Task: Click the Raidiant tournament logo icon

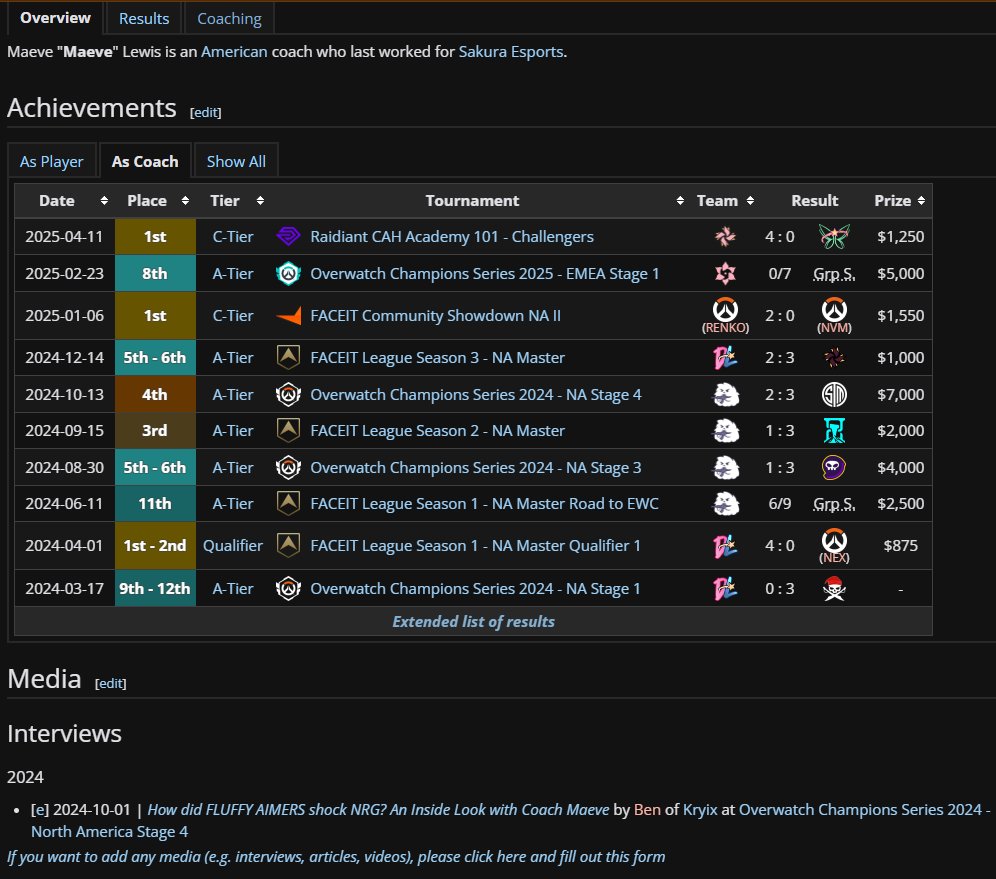Action: pos(288,236)
